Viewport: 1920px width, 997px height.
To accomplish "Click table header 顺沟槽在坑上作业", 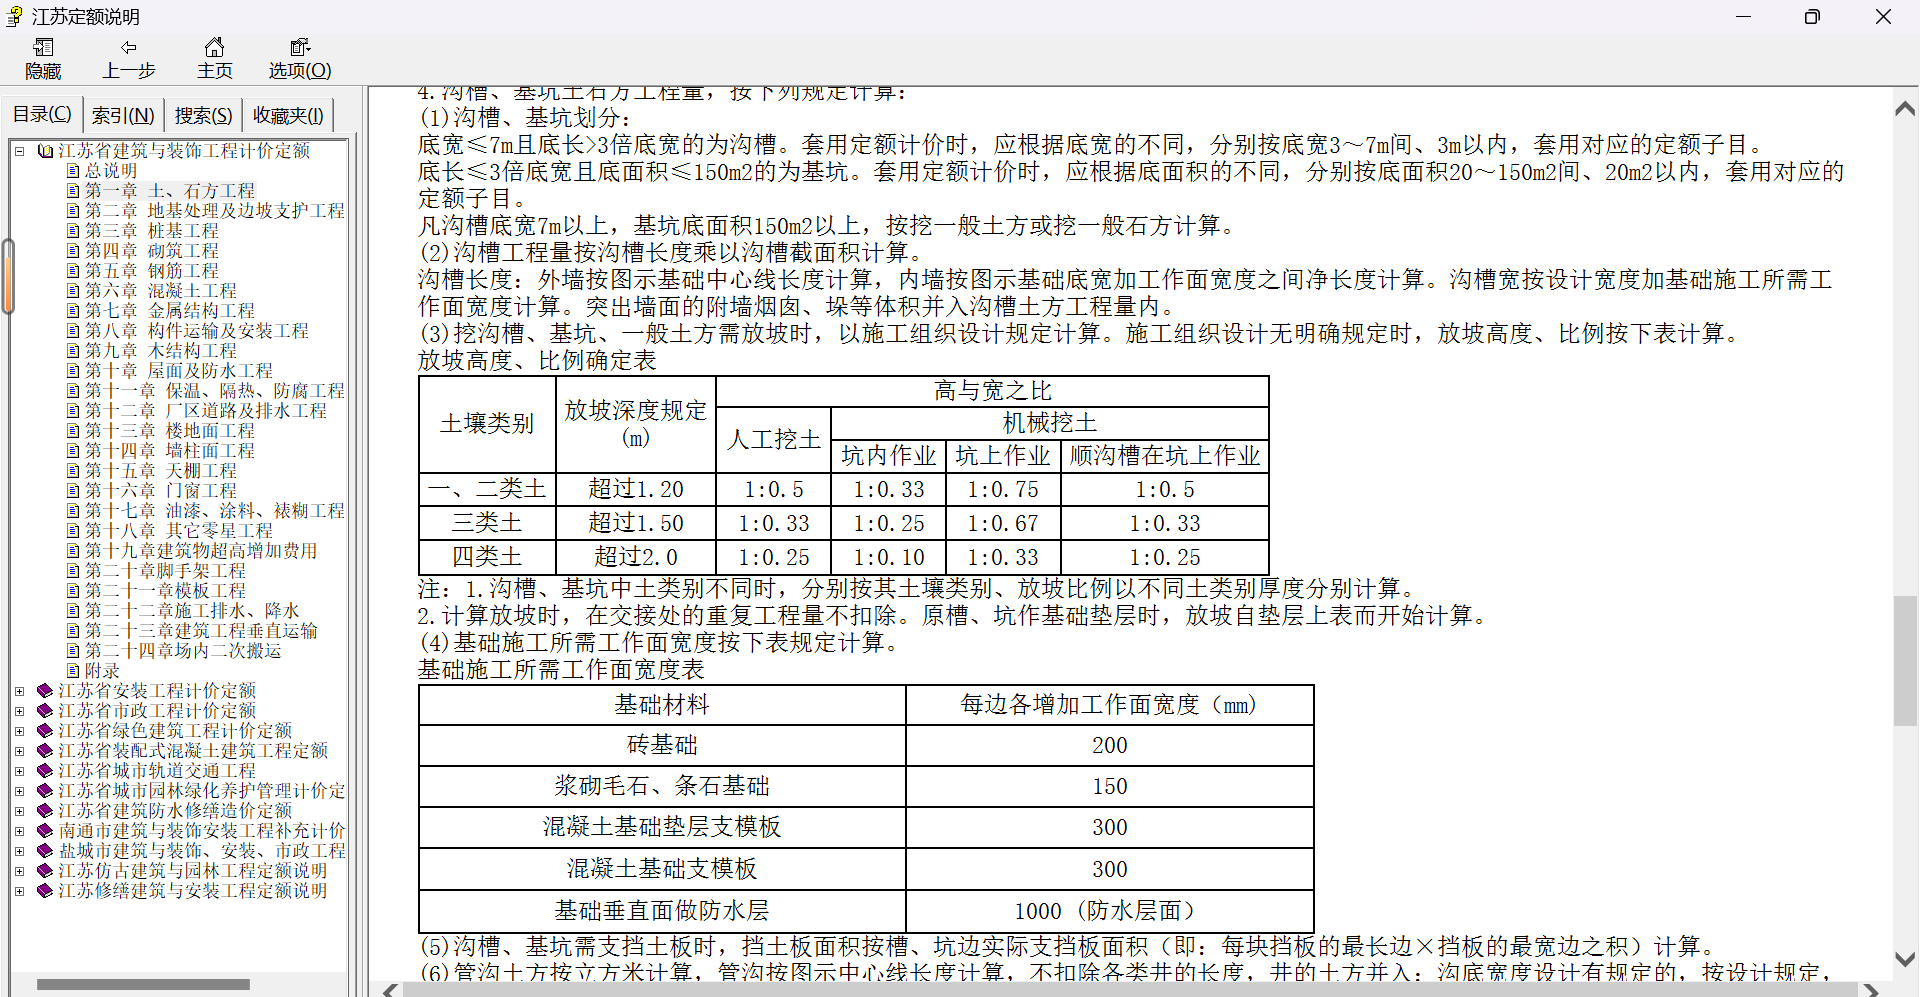I will [1165, 456].
